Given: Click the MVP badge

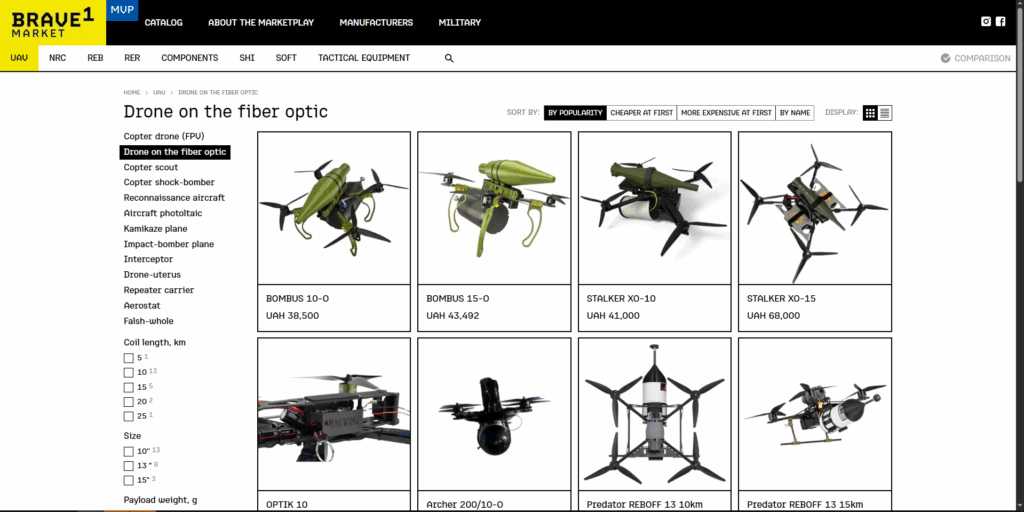Looking at the screenshot, I should [x=121, y=10].
